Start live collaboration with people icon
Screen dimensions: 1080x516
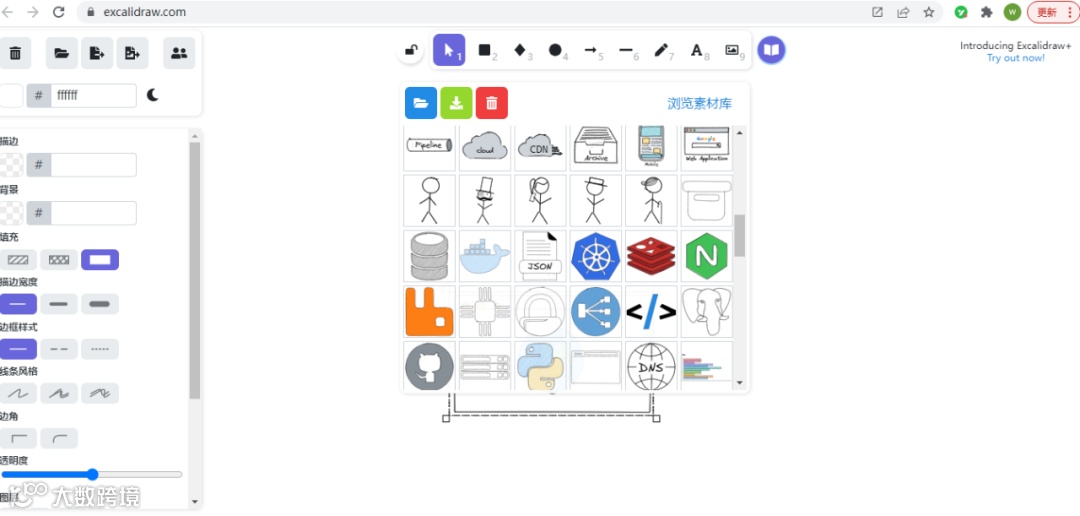pyautogui.click(x=179, y=53)
